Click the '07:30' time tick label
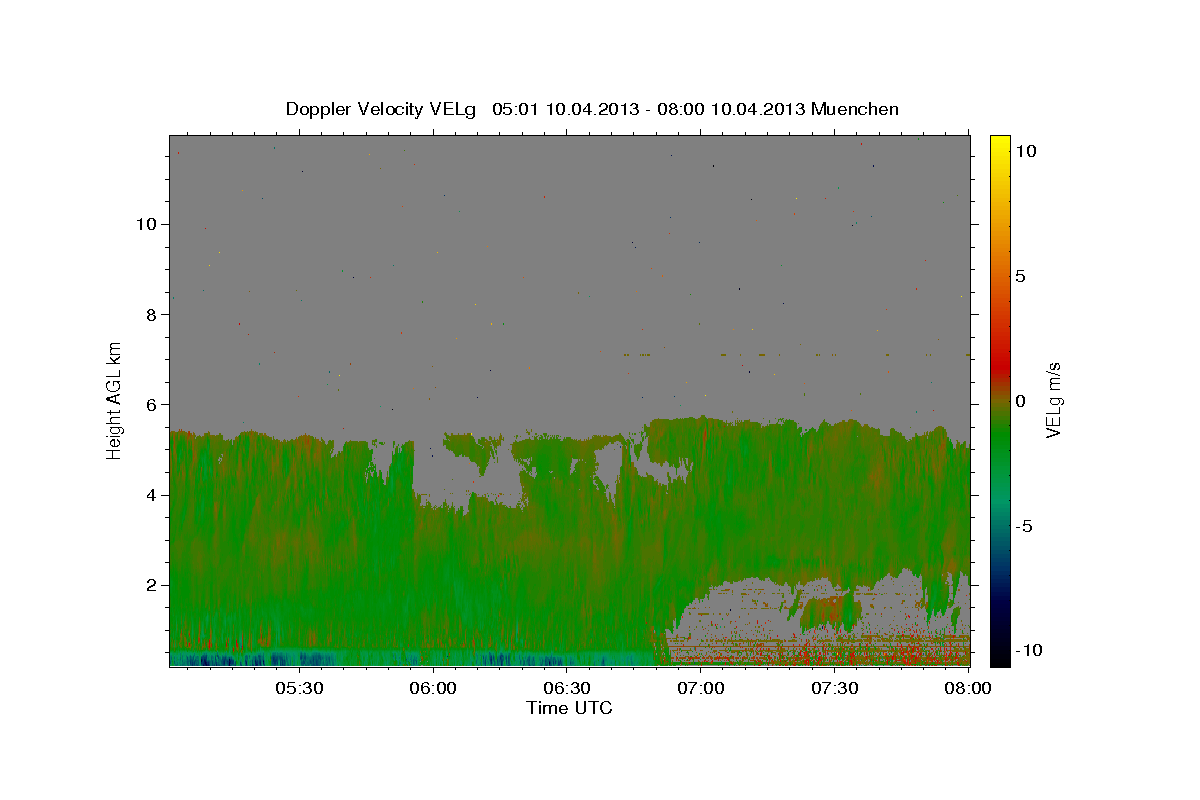This screenshot has width=1200, height=800. (835, 688)
